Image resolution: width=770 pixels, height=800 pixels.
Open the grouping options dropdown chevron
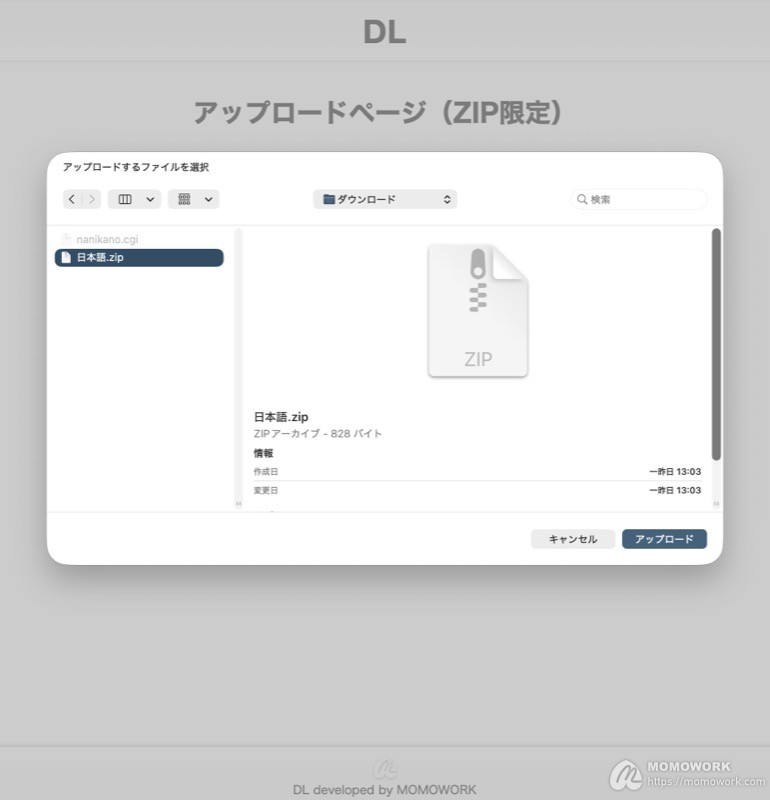pos(209,199)
